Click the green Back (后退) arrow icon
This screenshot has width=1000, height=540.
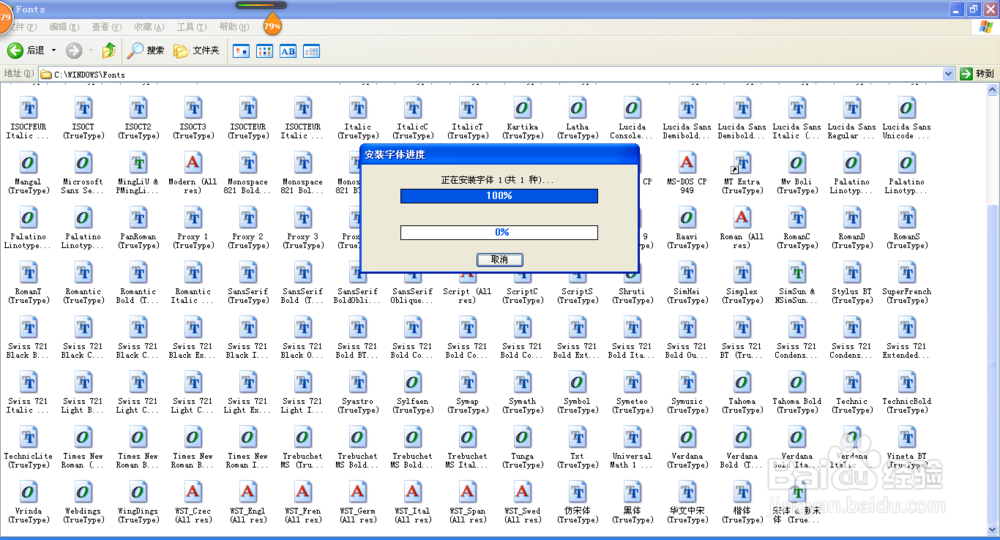coord(15,50)
